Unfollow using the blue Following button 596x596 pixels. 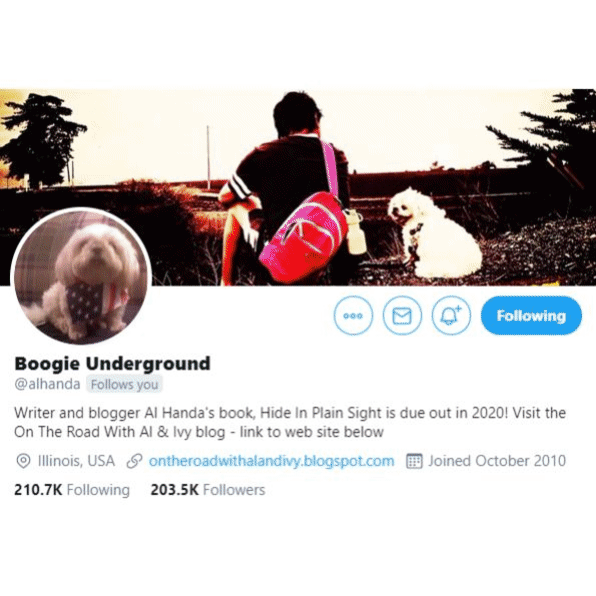pos(531,315)
